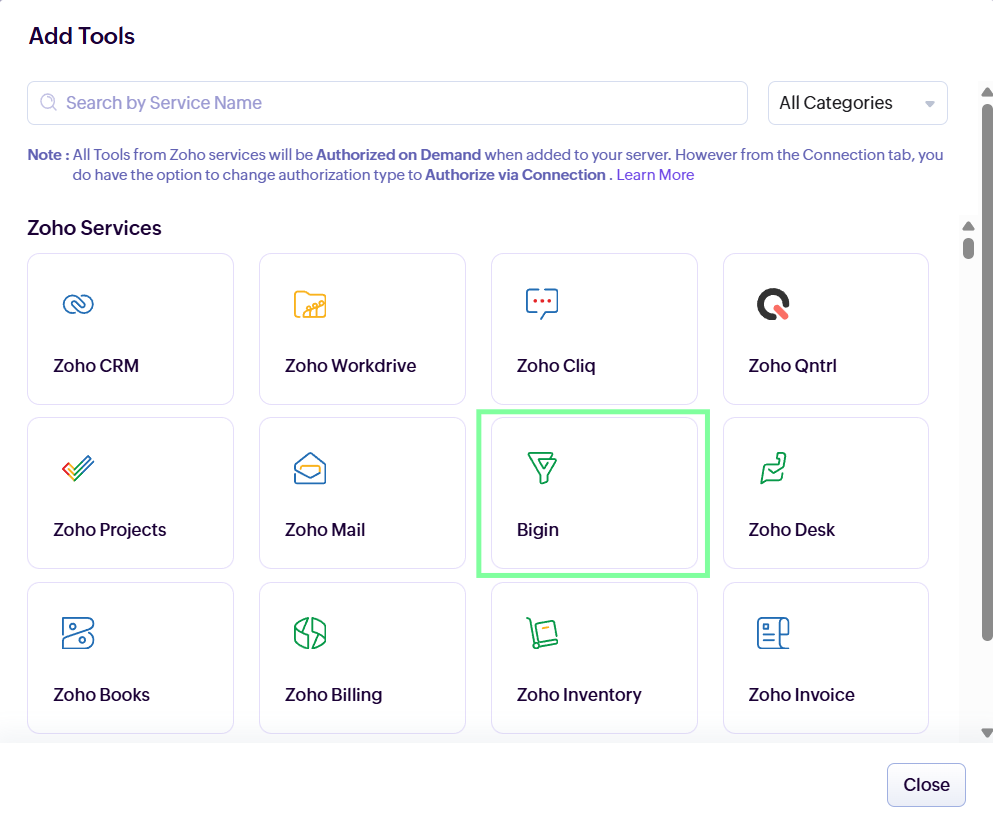The width and height of the screenshot is (993, 821).
Task: Choose the Zoho Billing icon
Action: 310,633
